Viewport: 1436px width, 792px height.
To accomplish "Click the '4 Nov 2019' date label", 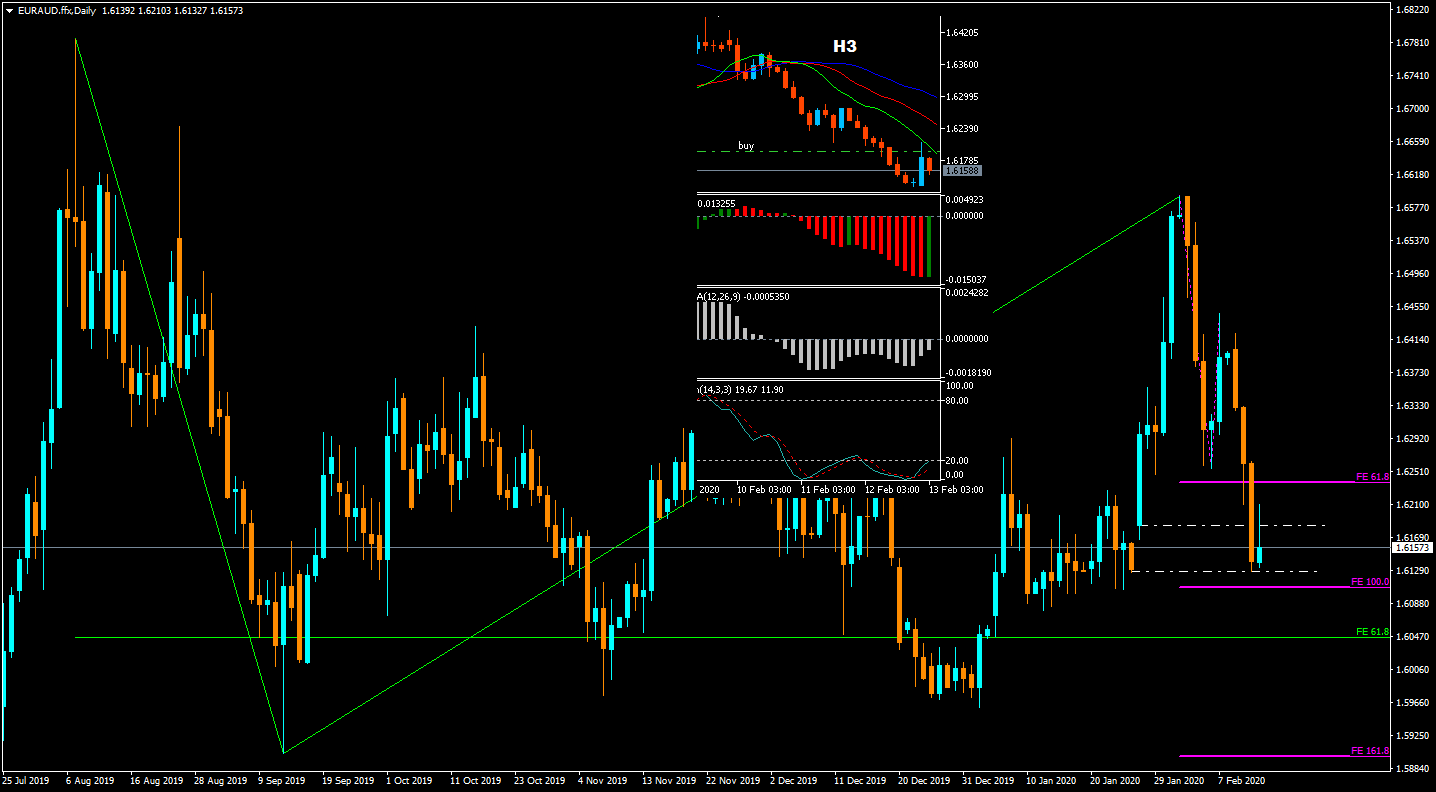I will click(x=603, y=780).
